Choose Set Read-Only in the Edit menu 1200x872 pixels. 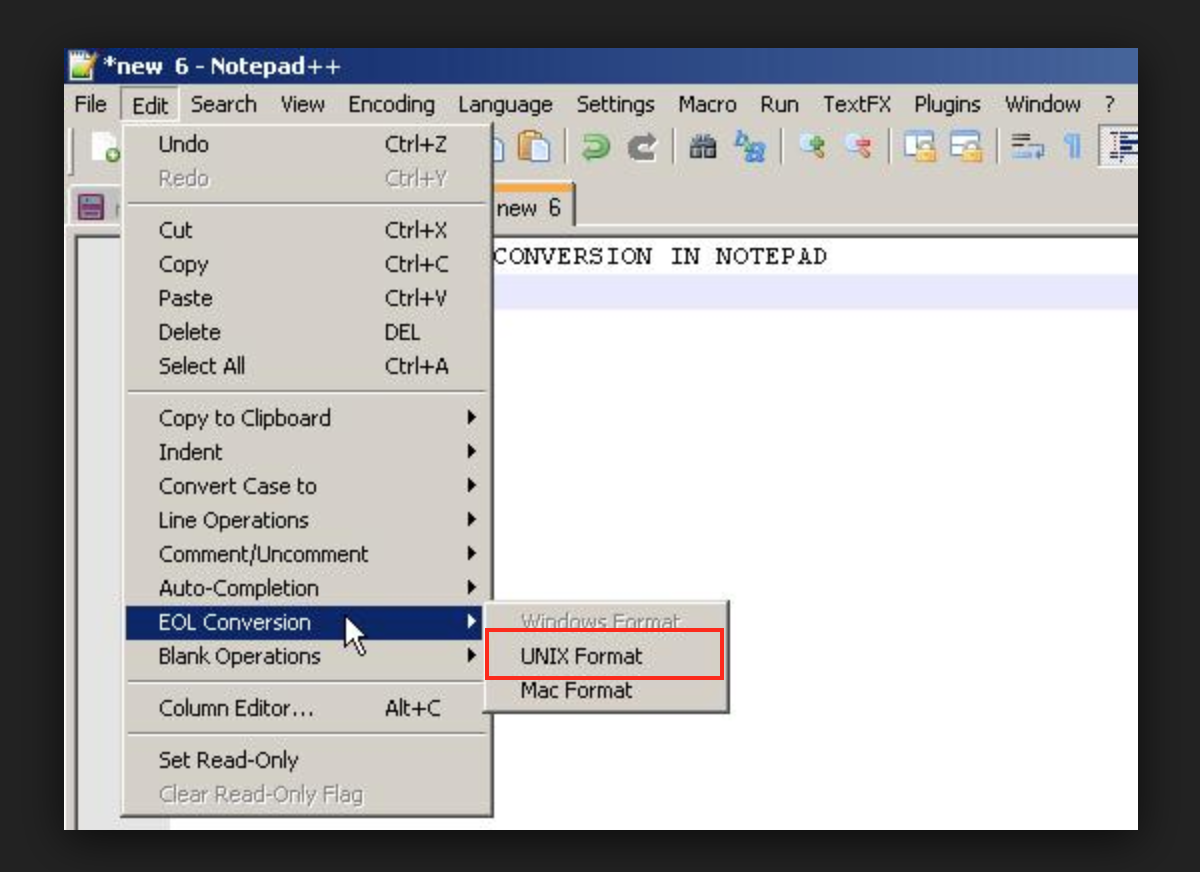coord(306,760)
